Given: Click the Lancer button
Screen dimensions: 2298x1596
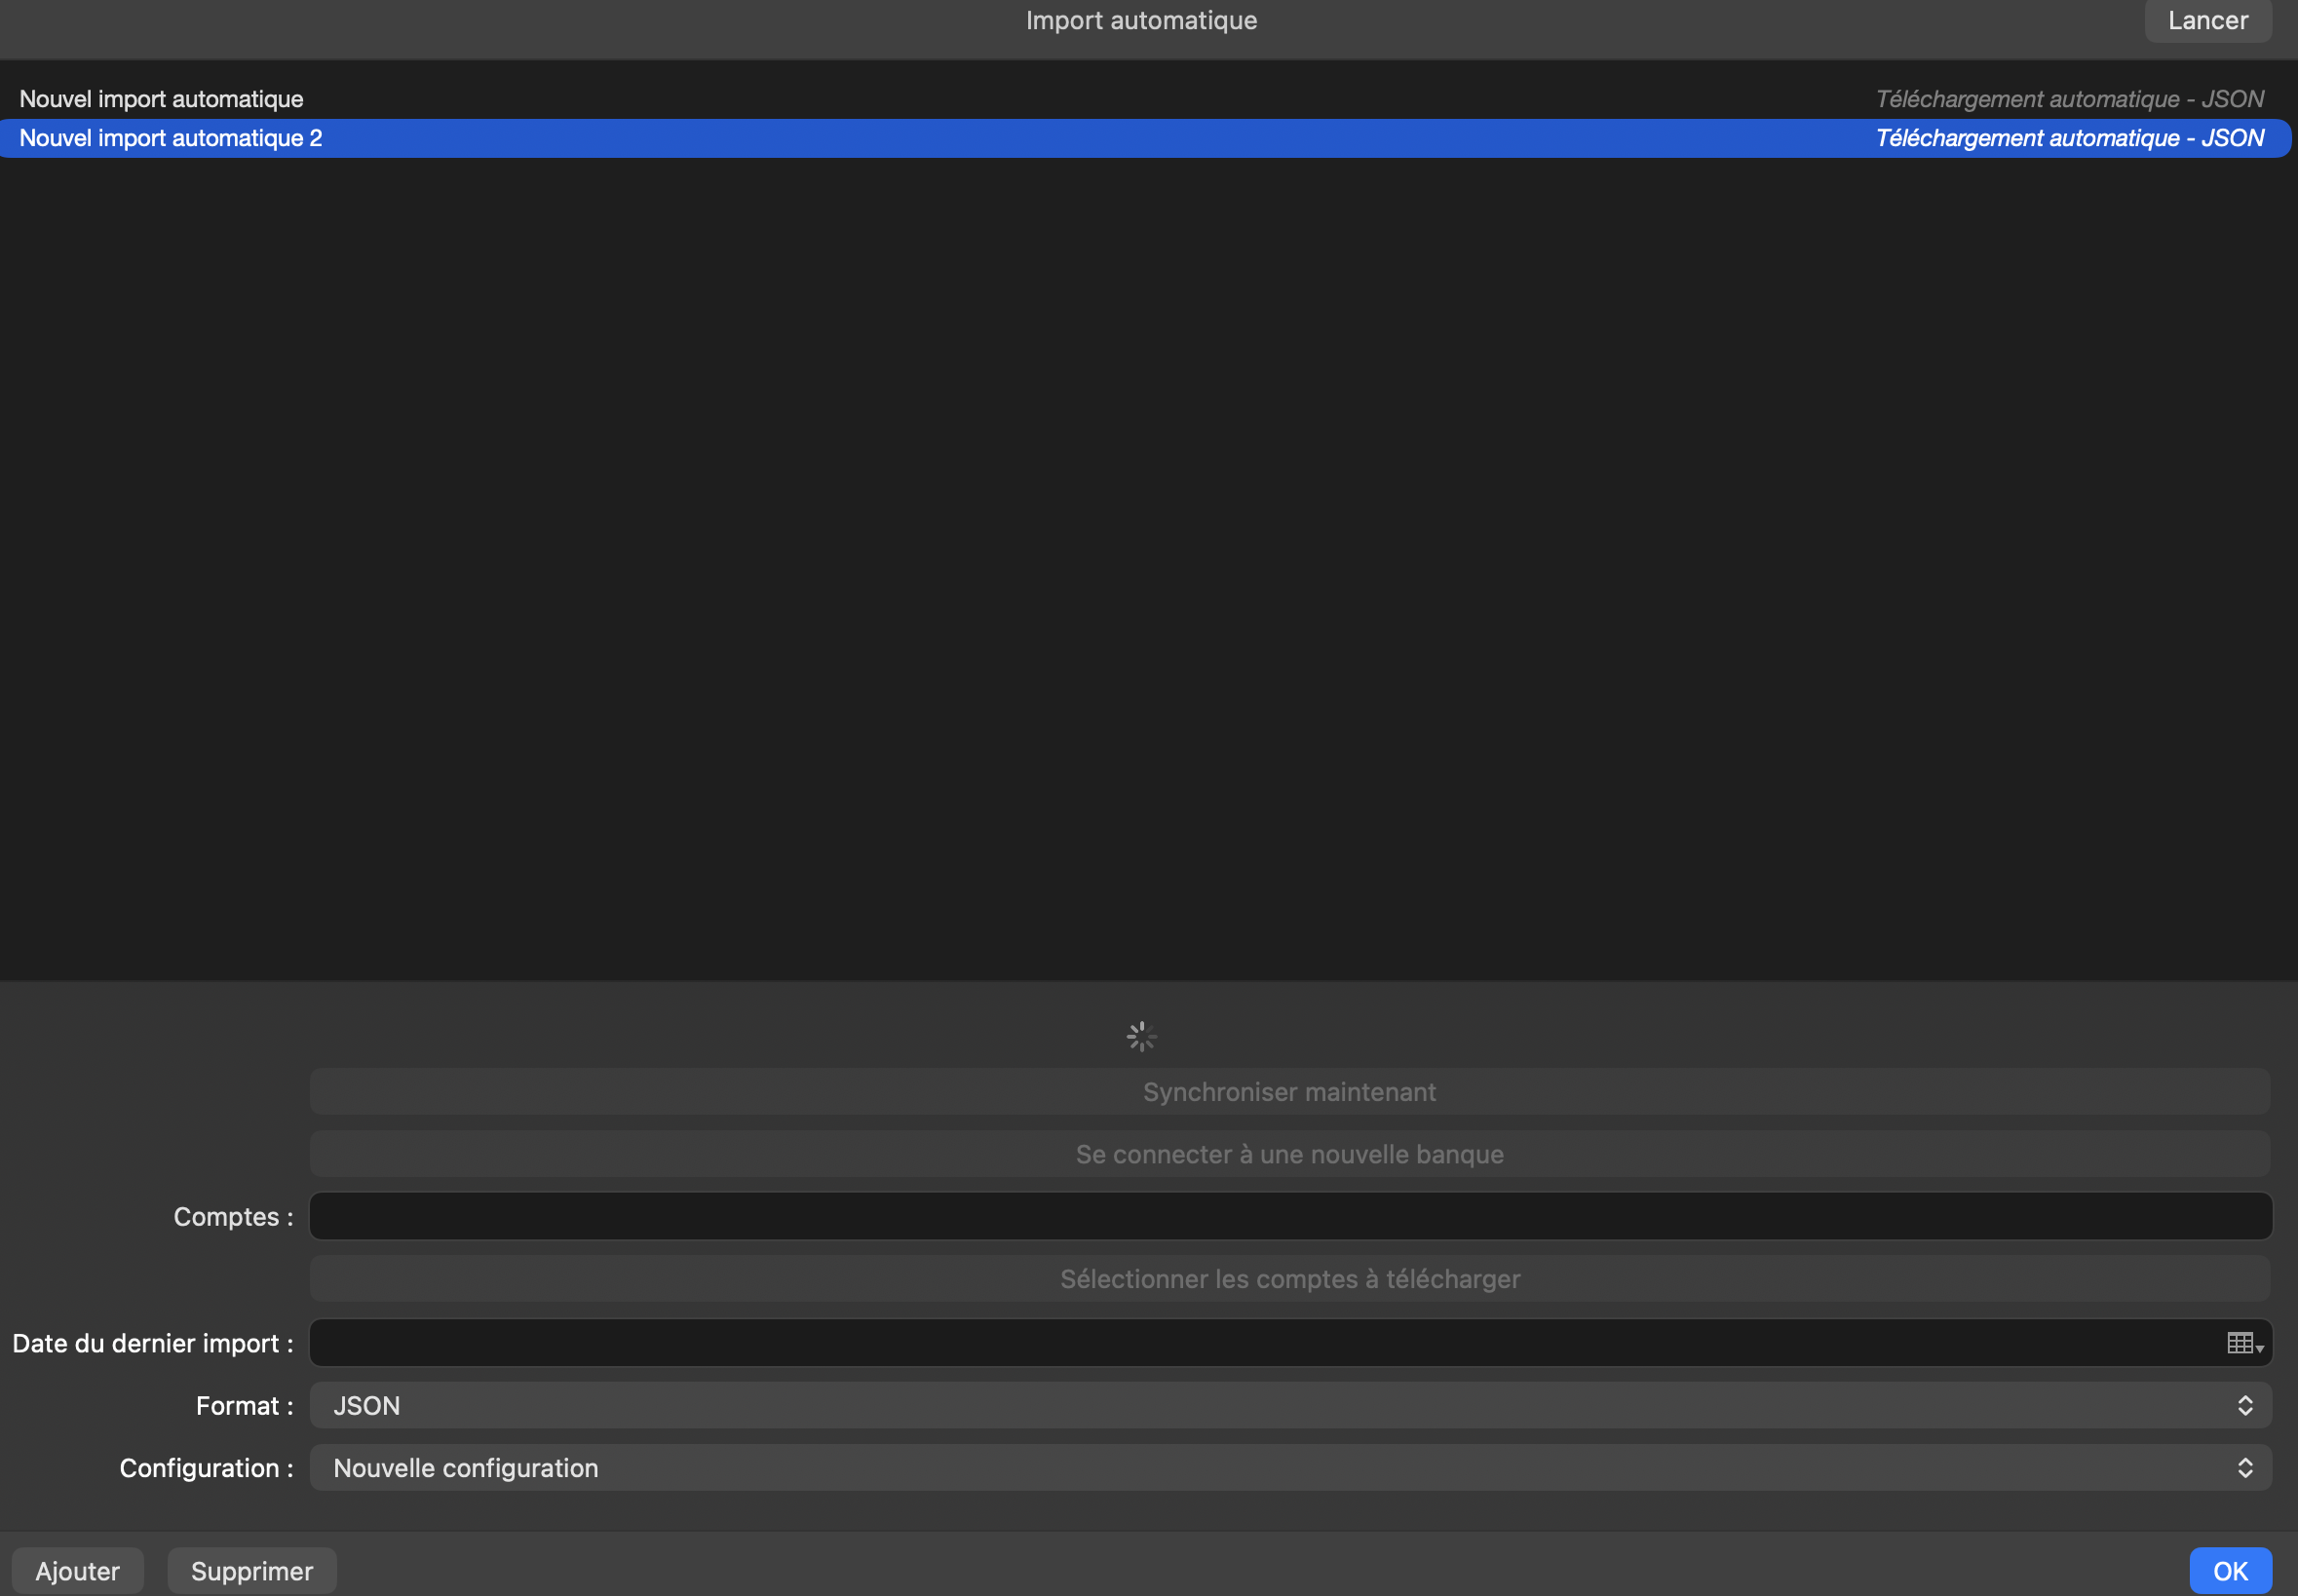Looking at the screenshot, I should [x=2207, y=21].
